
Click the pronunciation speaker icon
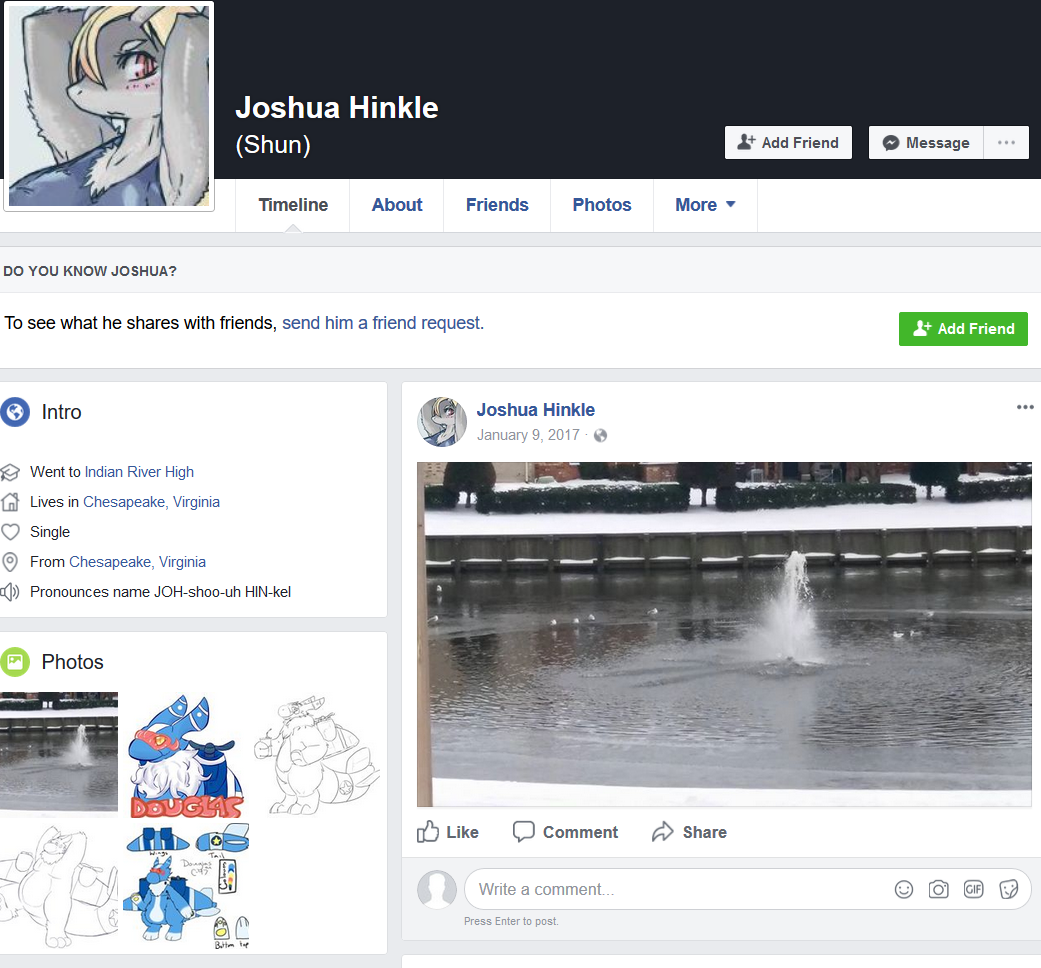tap(10, 592)
